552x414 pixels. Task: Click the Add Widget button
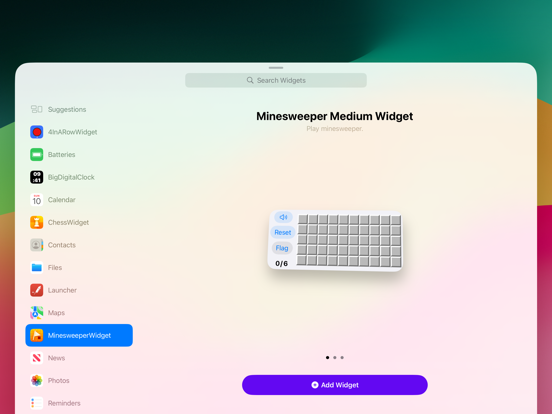[x=335, y=385]
